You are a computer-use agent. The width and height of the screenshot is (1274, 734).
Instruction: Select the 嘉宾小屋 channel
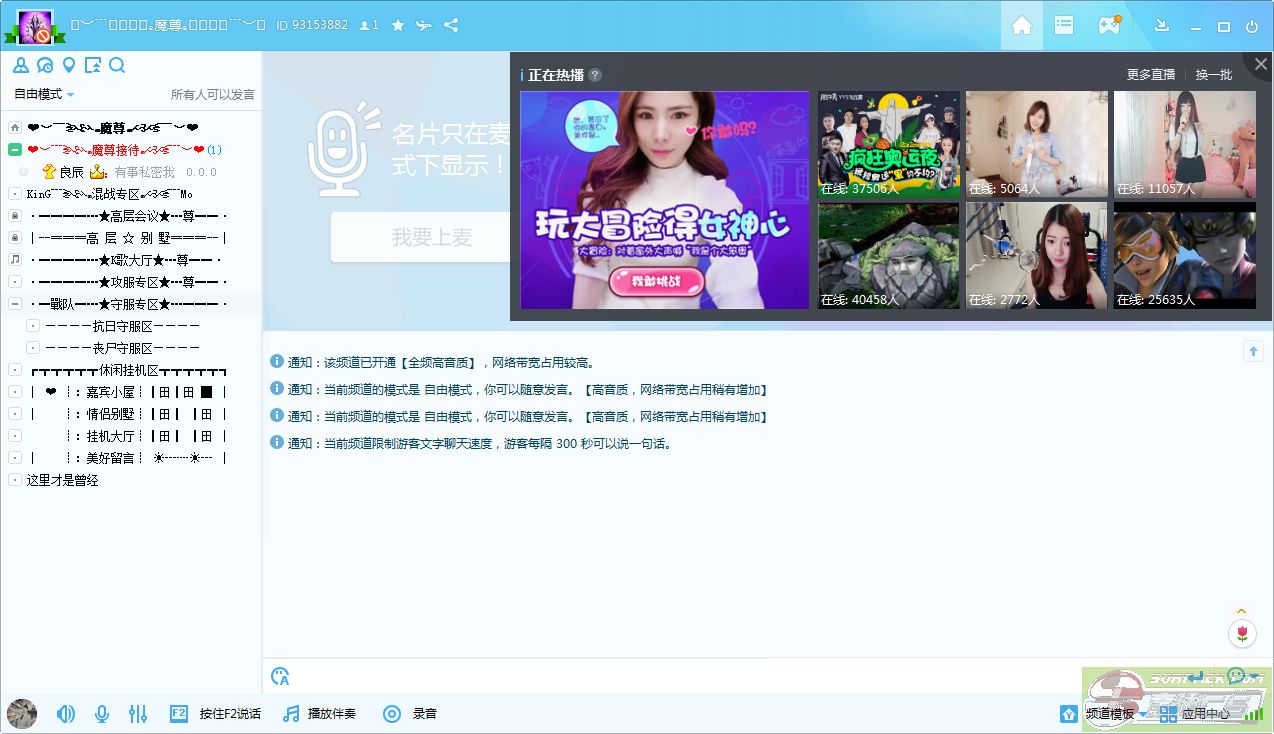(x=130, y=392)
